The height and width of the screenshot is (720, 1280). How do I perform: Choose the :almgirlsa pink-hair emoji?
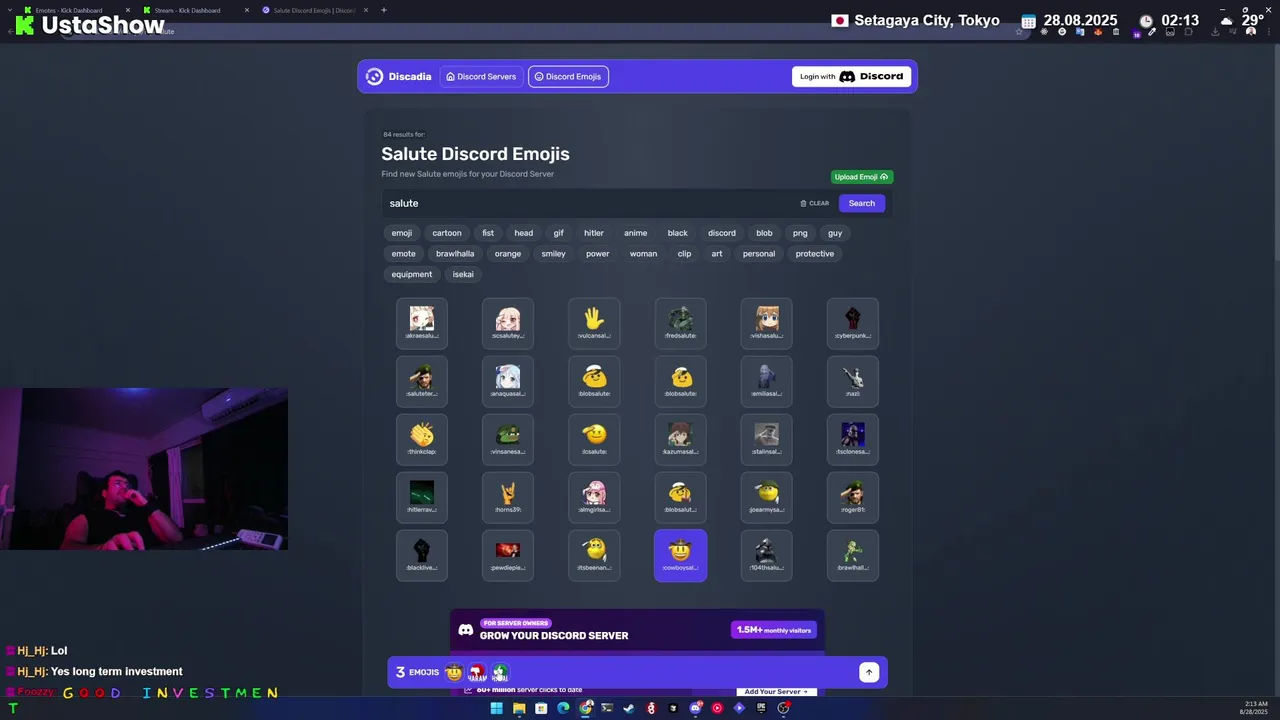point(594,497)
